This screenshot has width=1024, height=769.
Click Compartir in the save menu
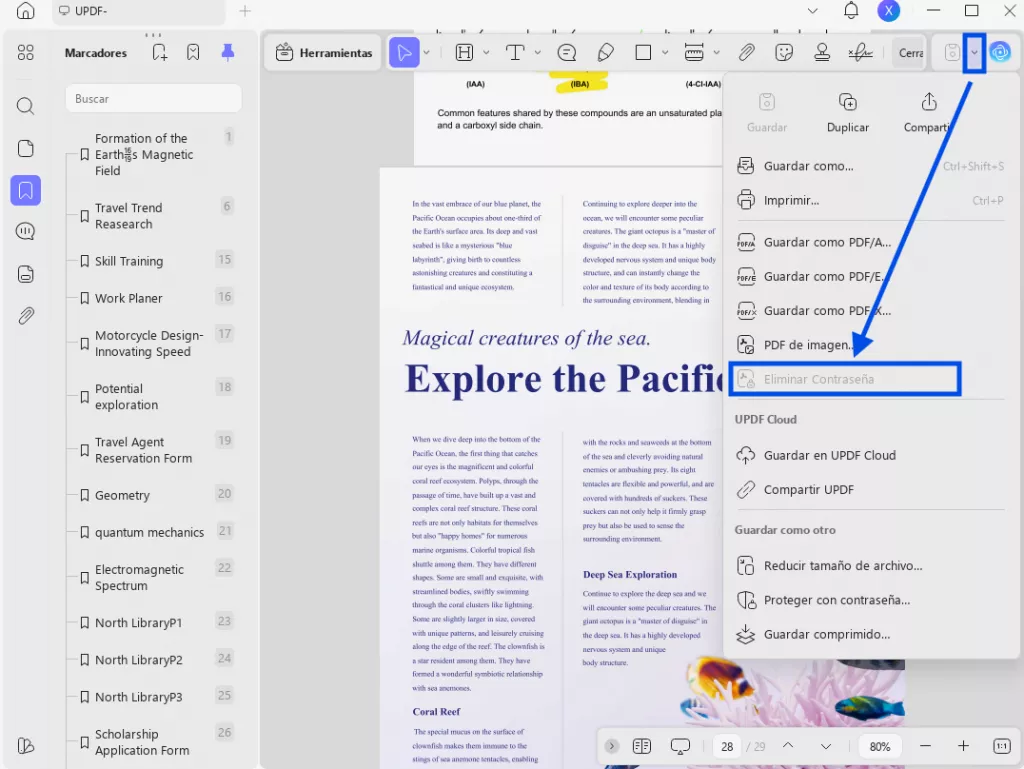[x=928, y=113]
